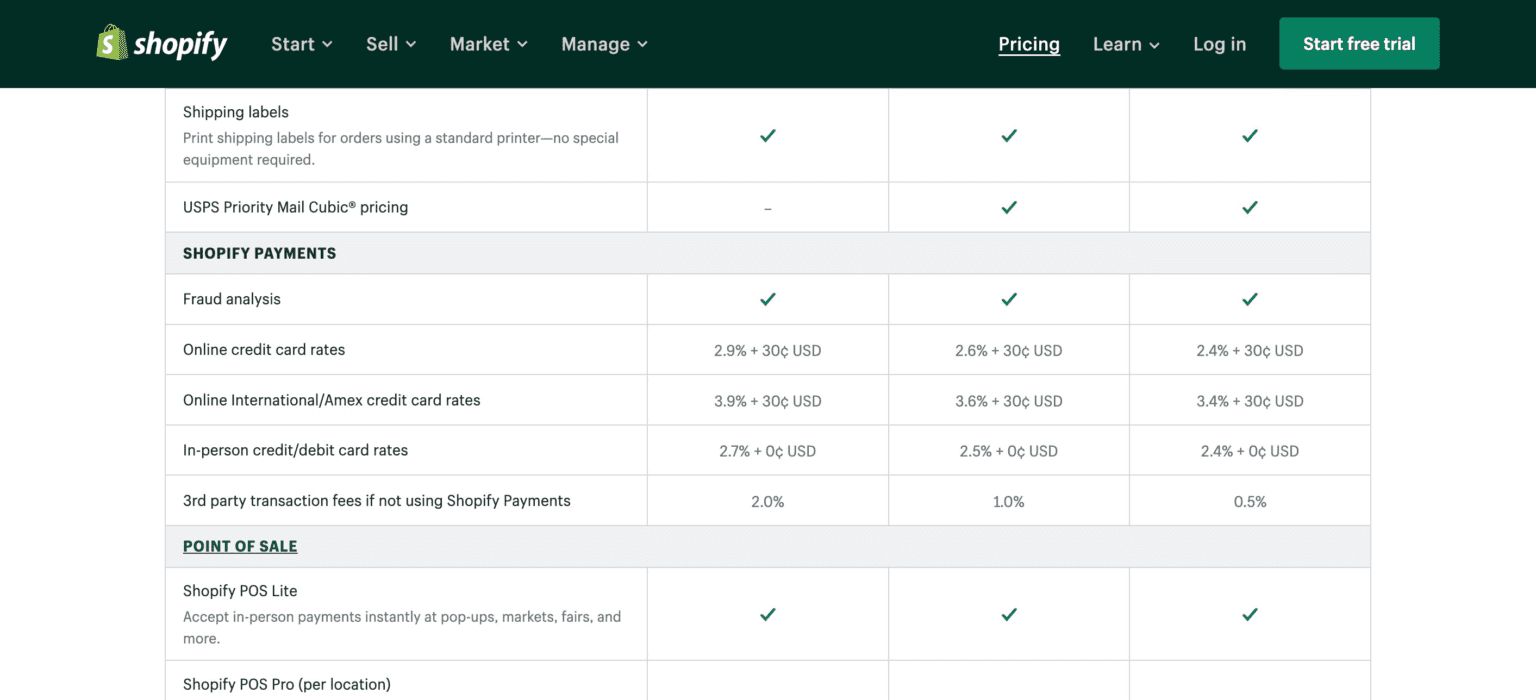Expand the Start navigation dropdown
Image resolution: width=1536 pixels, height=700 pixels.
[x=301, y=44]
